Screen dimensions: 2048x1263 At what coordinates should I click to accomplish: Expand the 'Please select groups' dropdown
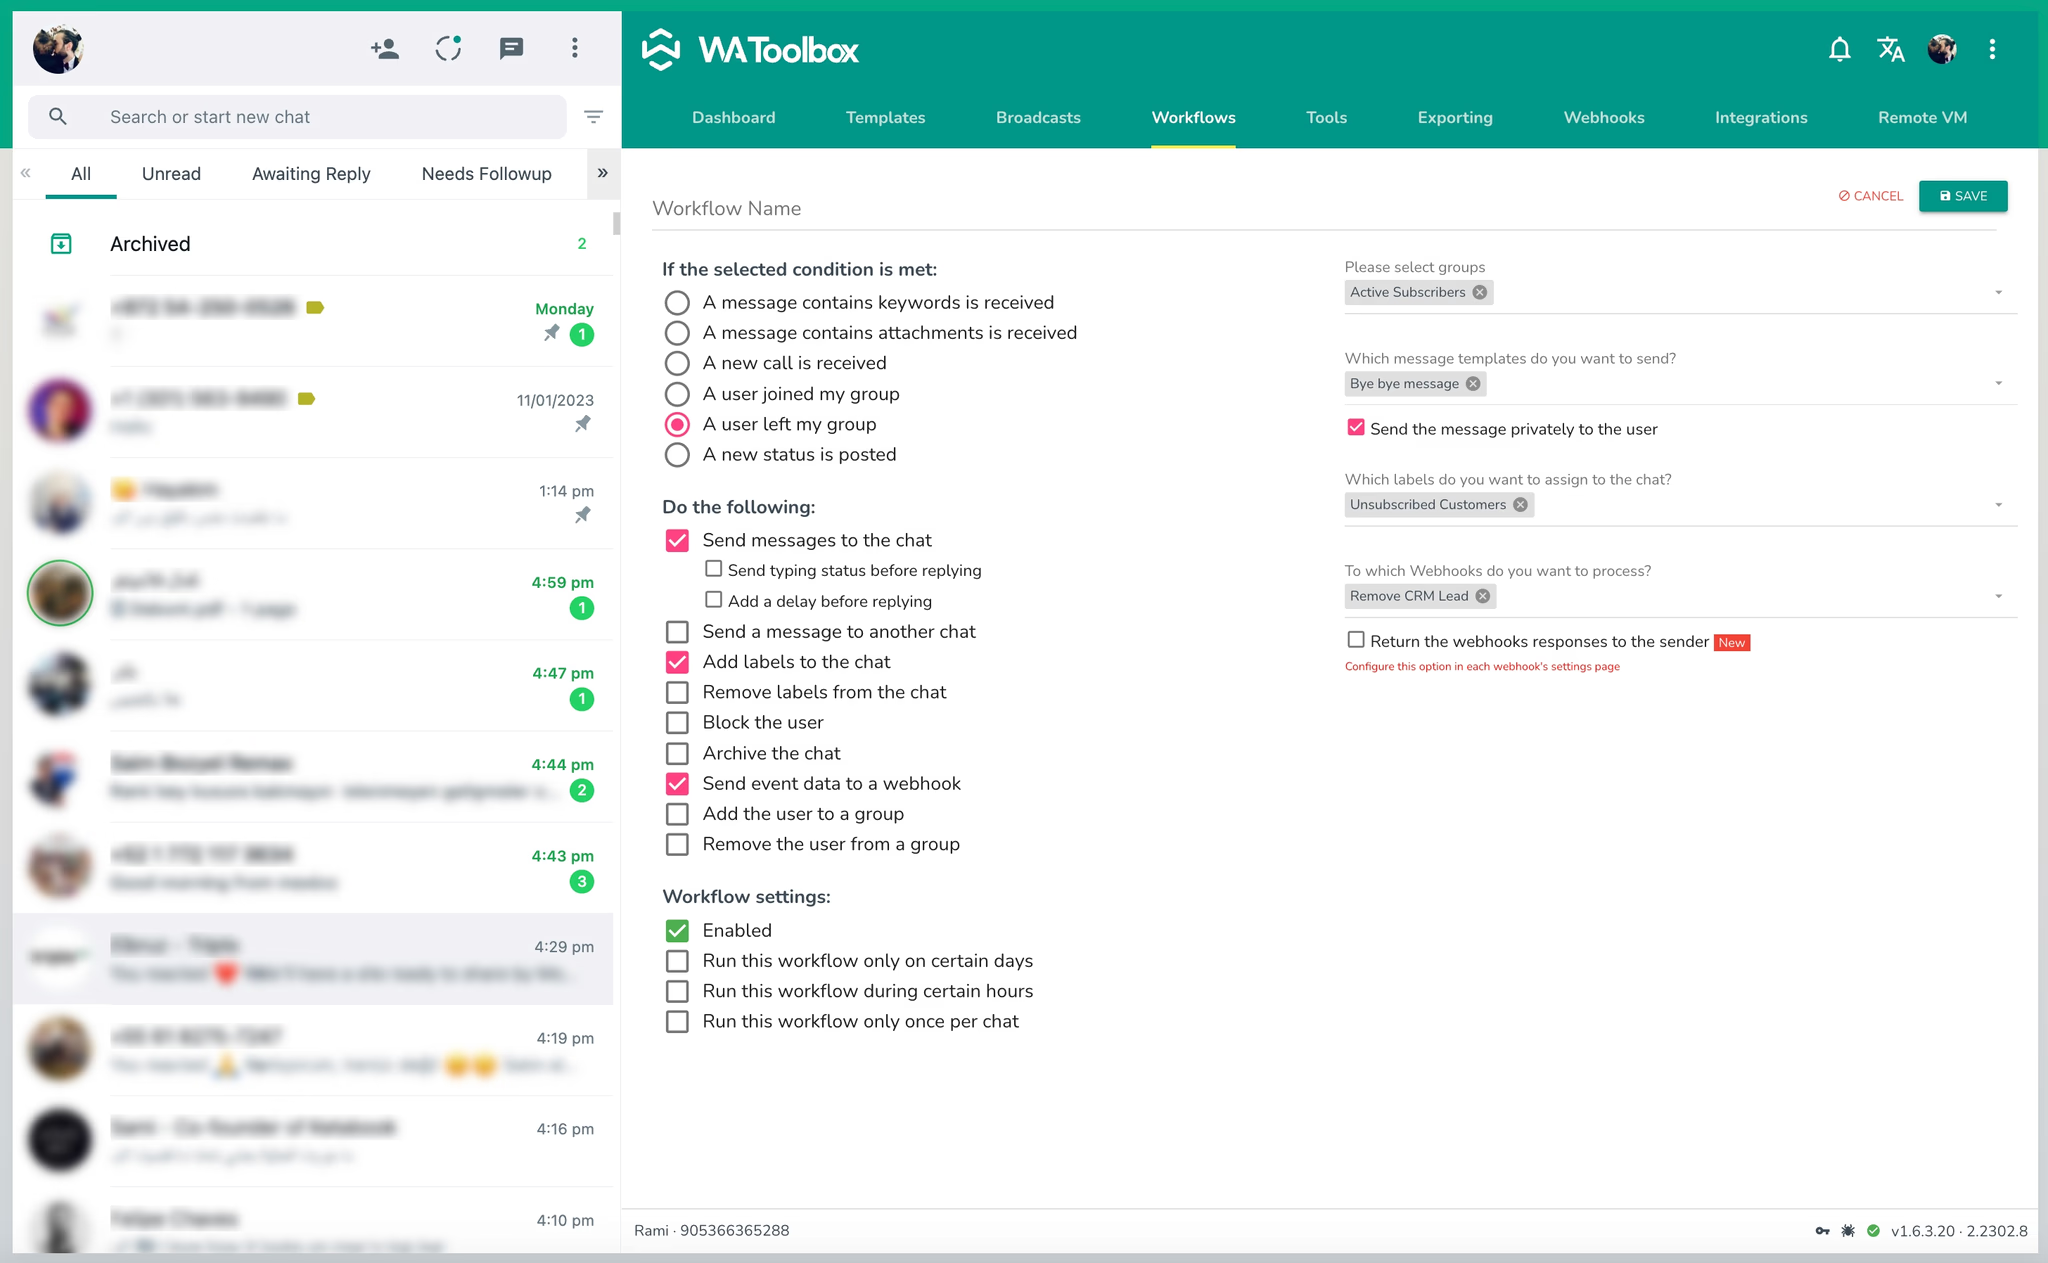(x=1998, y=293)
